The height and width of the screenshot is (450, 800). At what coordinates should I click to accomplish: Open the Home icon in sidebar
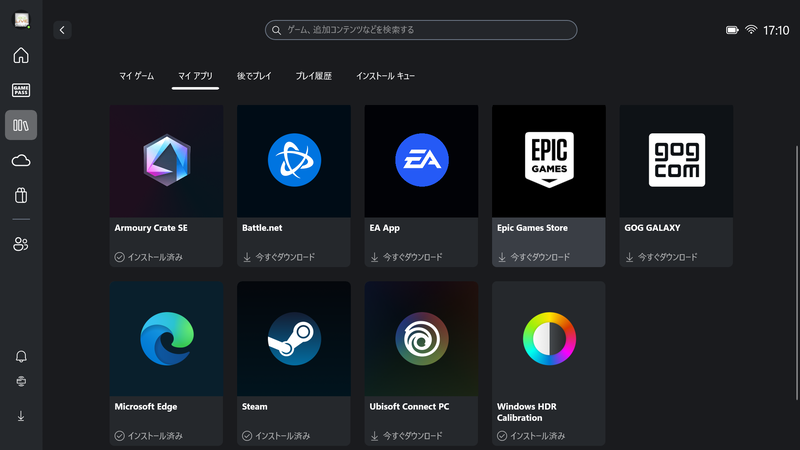pyautogui.click(x=21, y=55)
